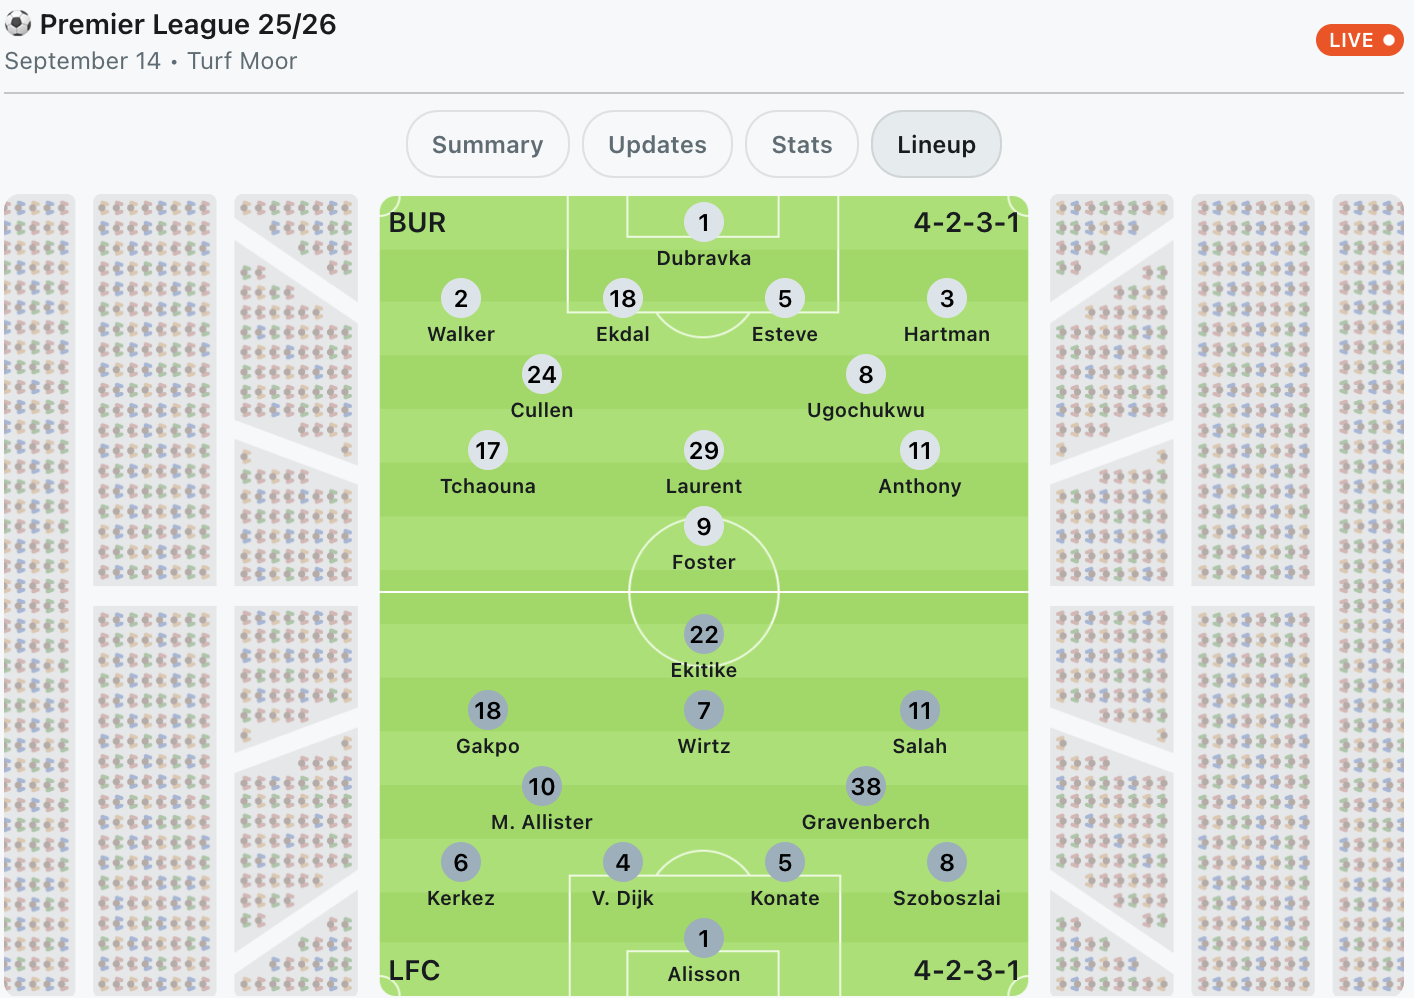
Task: Click Szoboszlai's player name
Action: pyautogui.click(x=947, y=898)
